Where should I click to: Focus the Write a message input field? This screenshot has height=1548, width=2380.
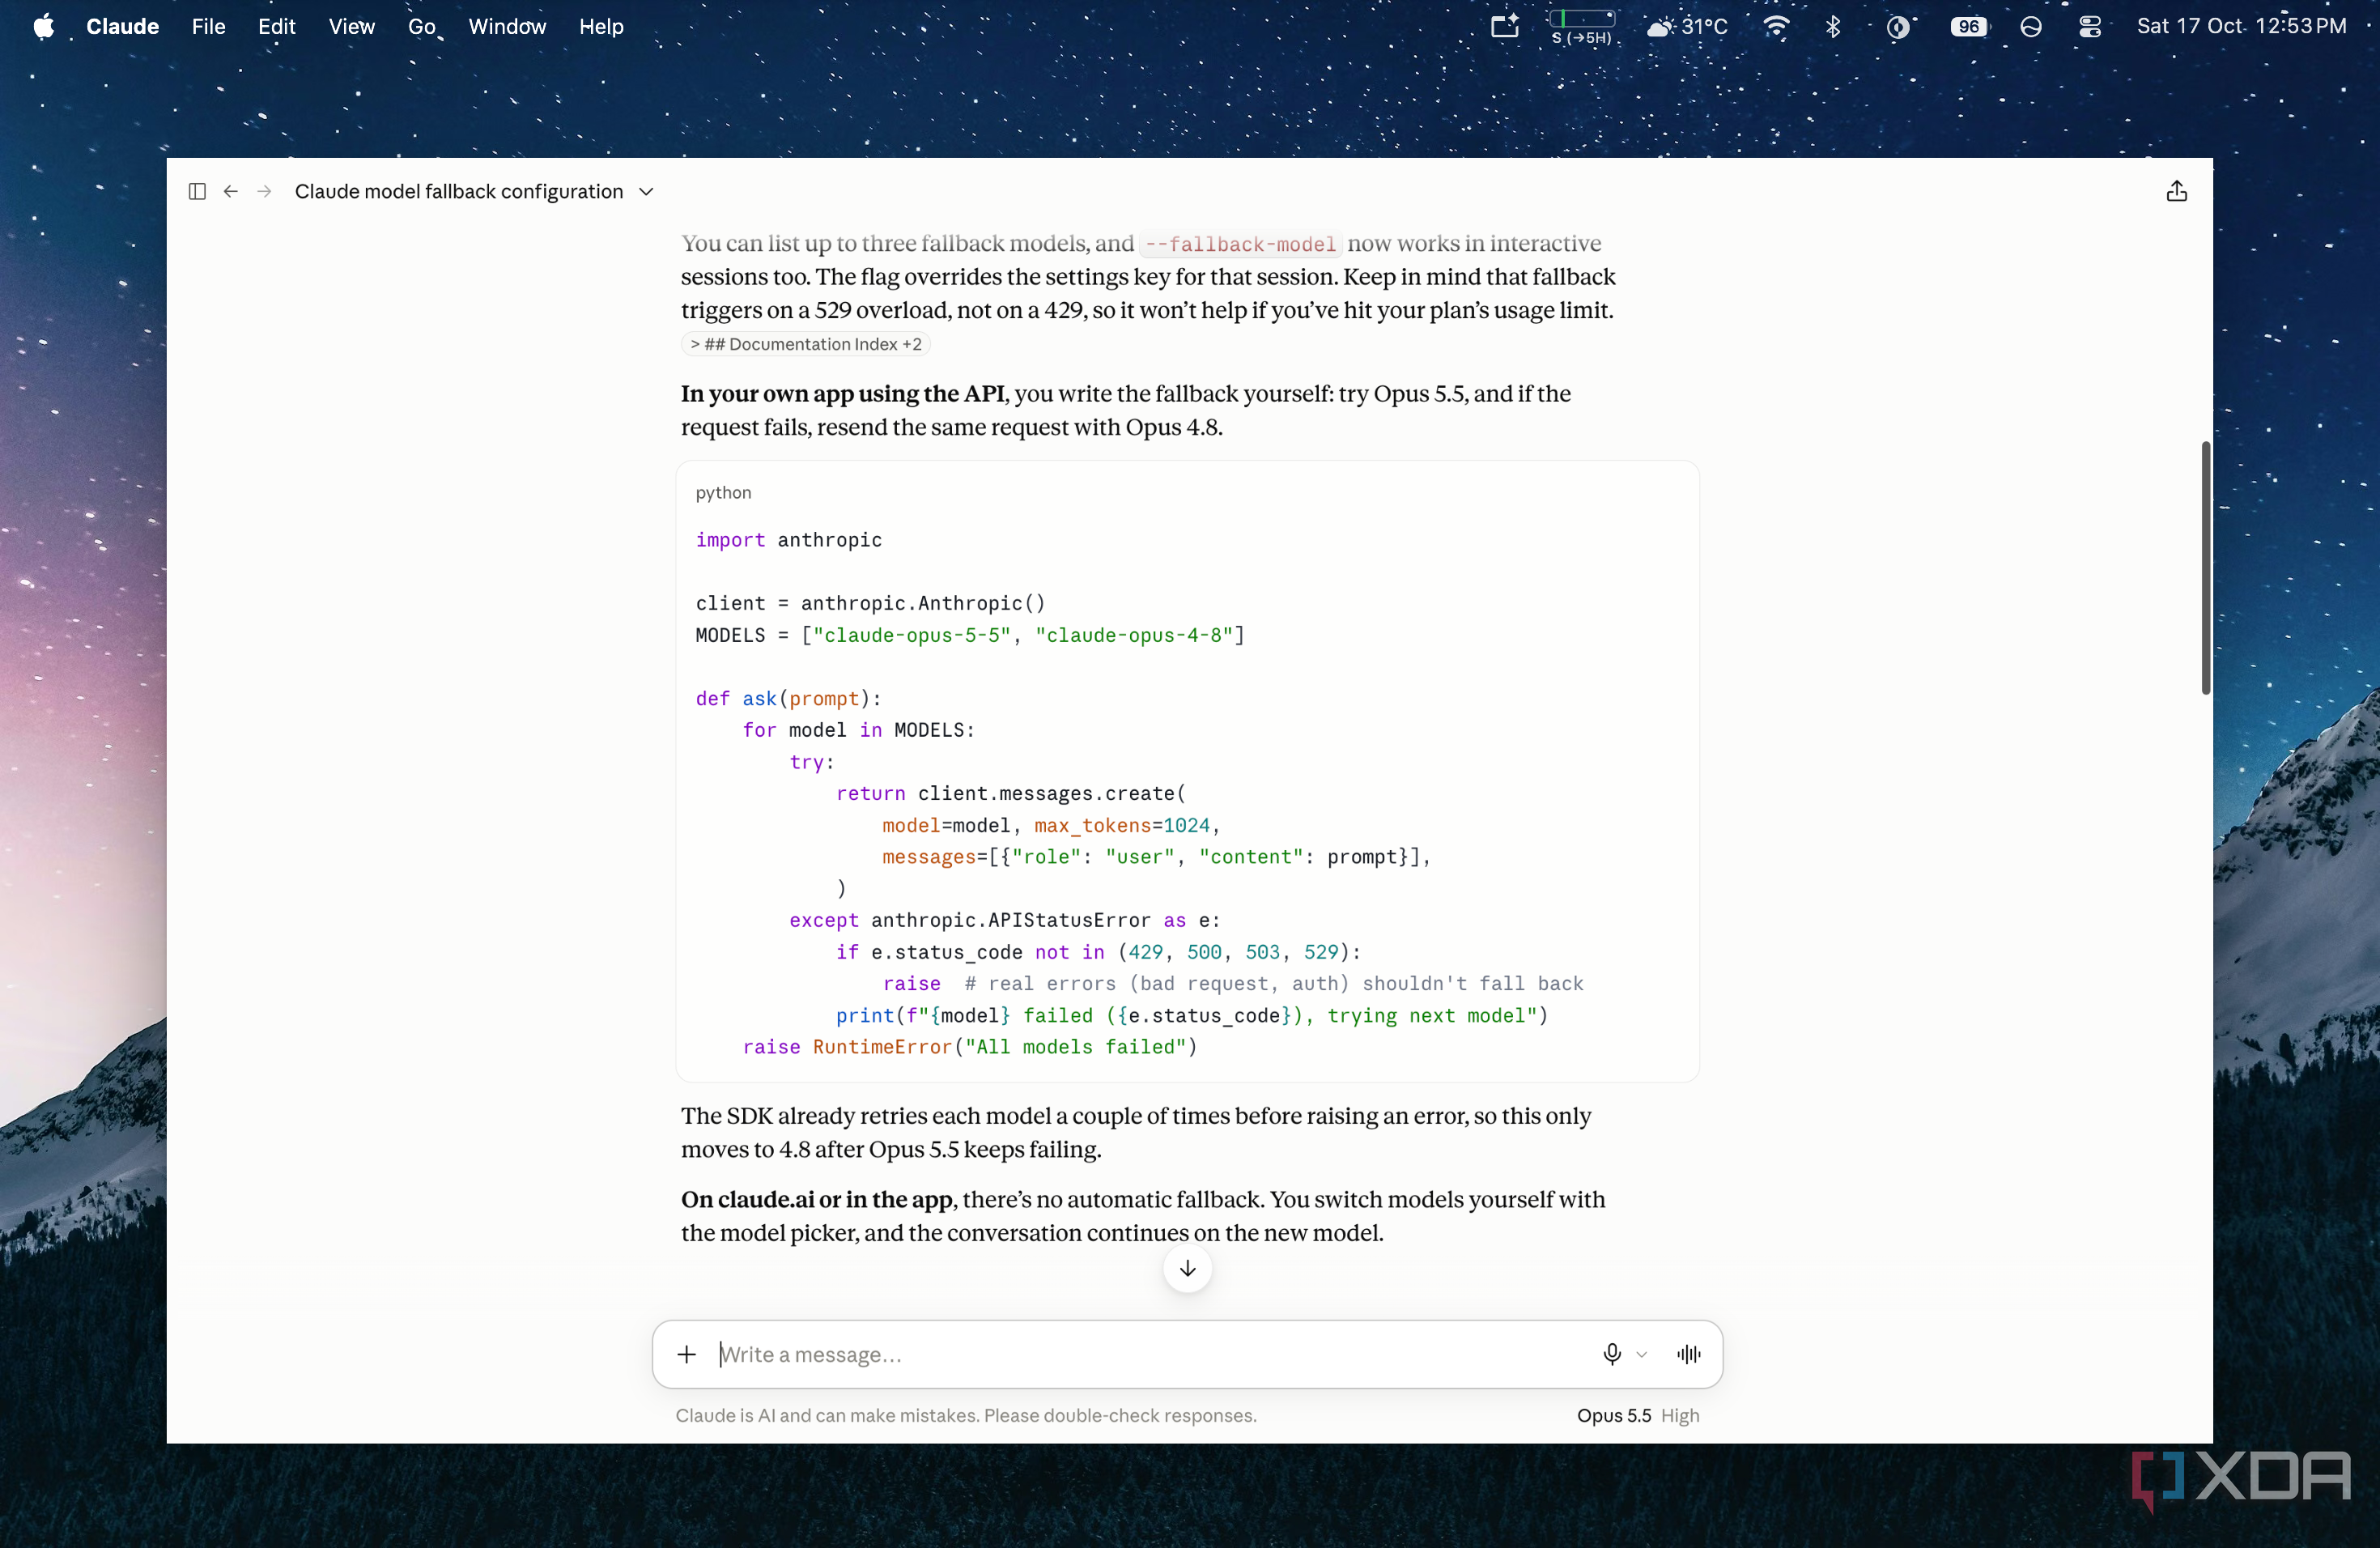click(1150, 1354)
